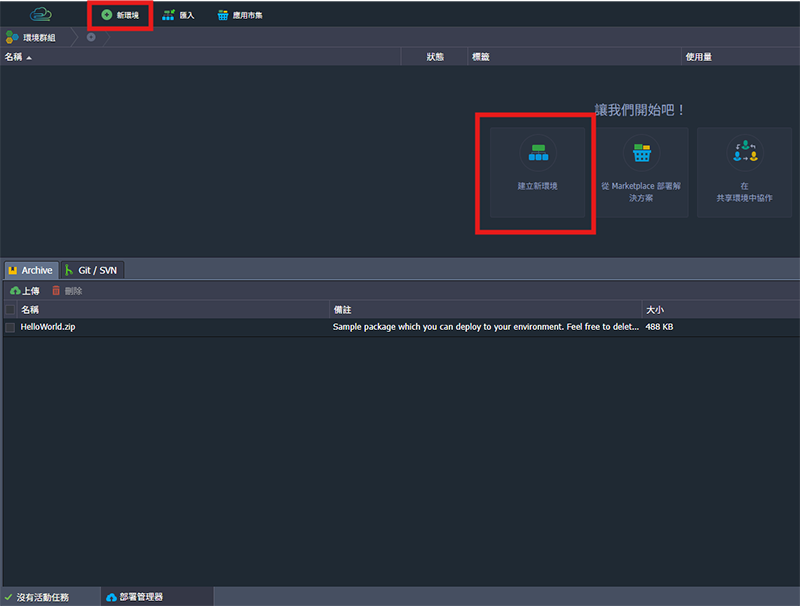This screenshot has width=800, height=606.
Task: Click the 環境群組 icon in breadcrumb
Action: (x=12, y=38)
